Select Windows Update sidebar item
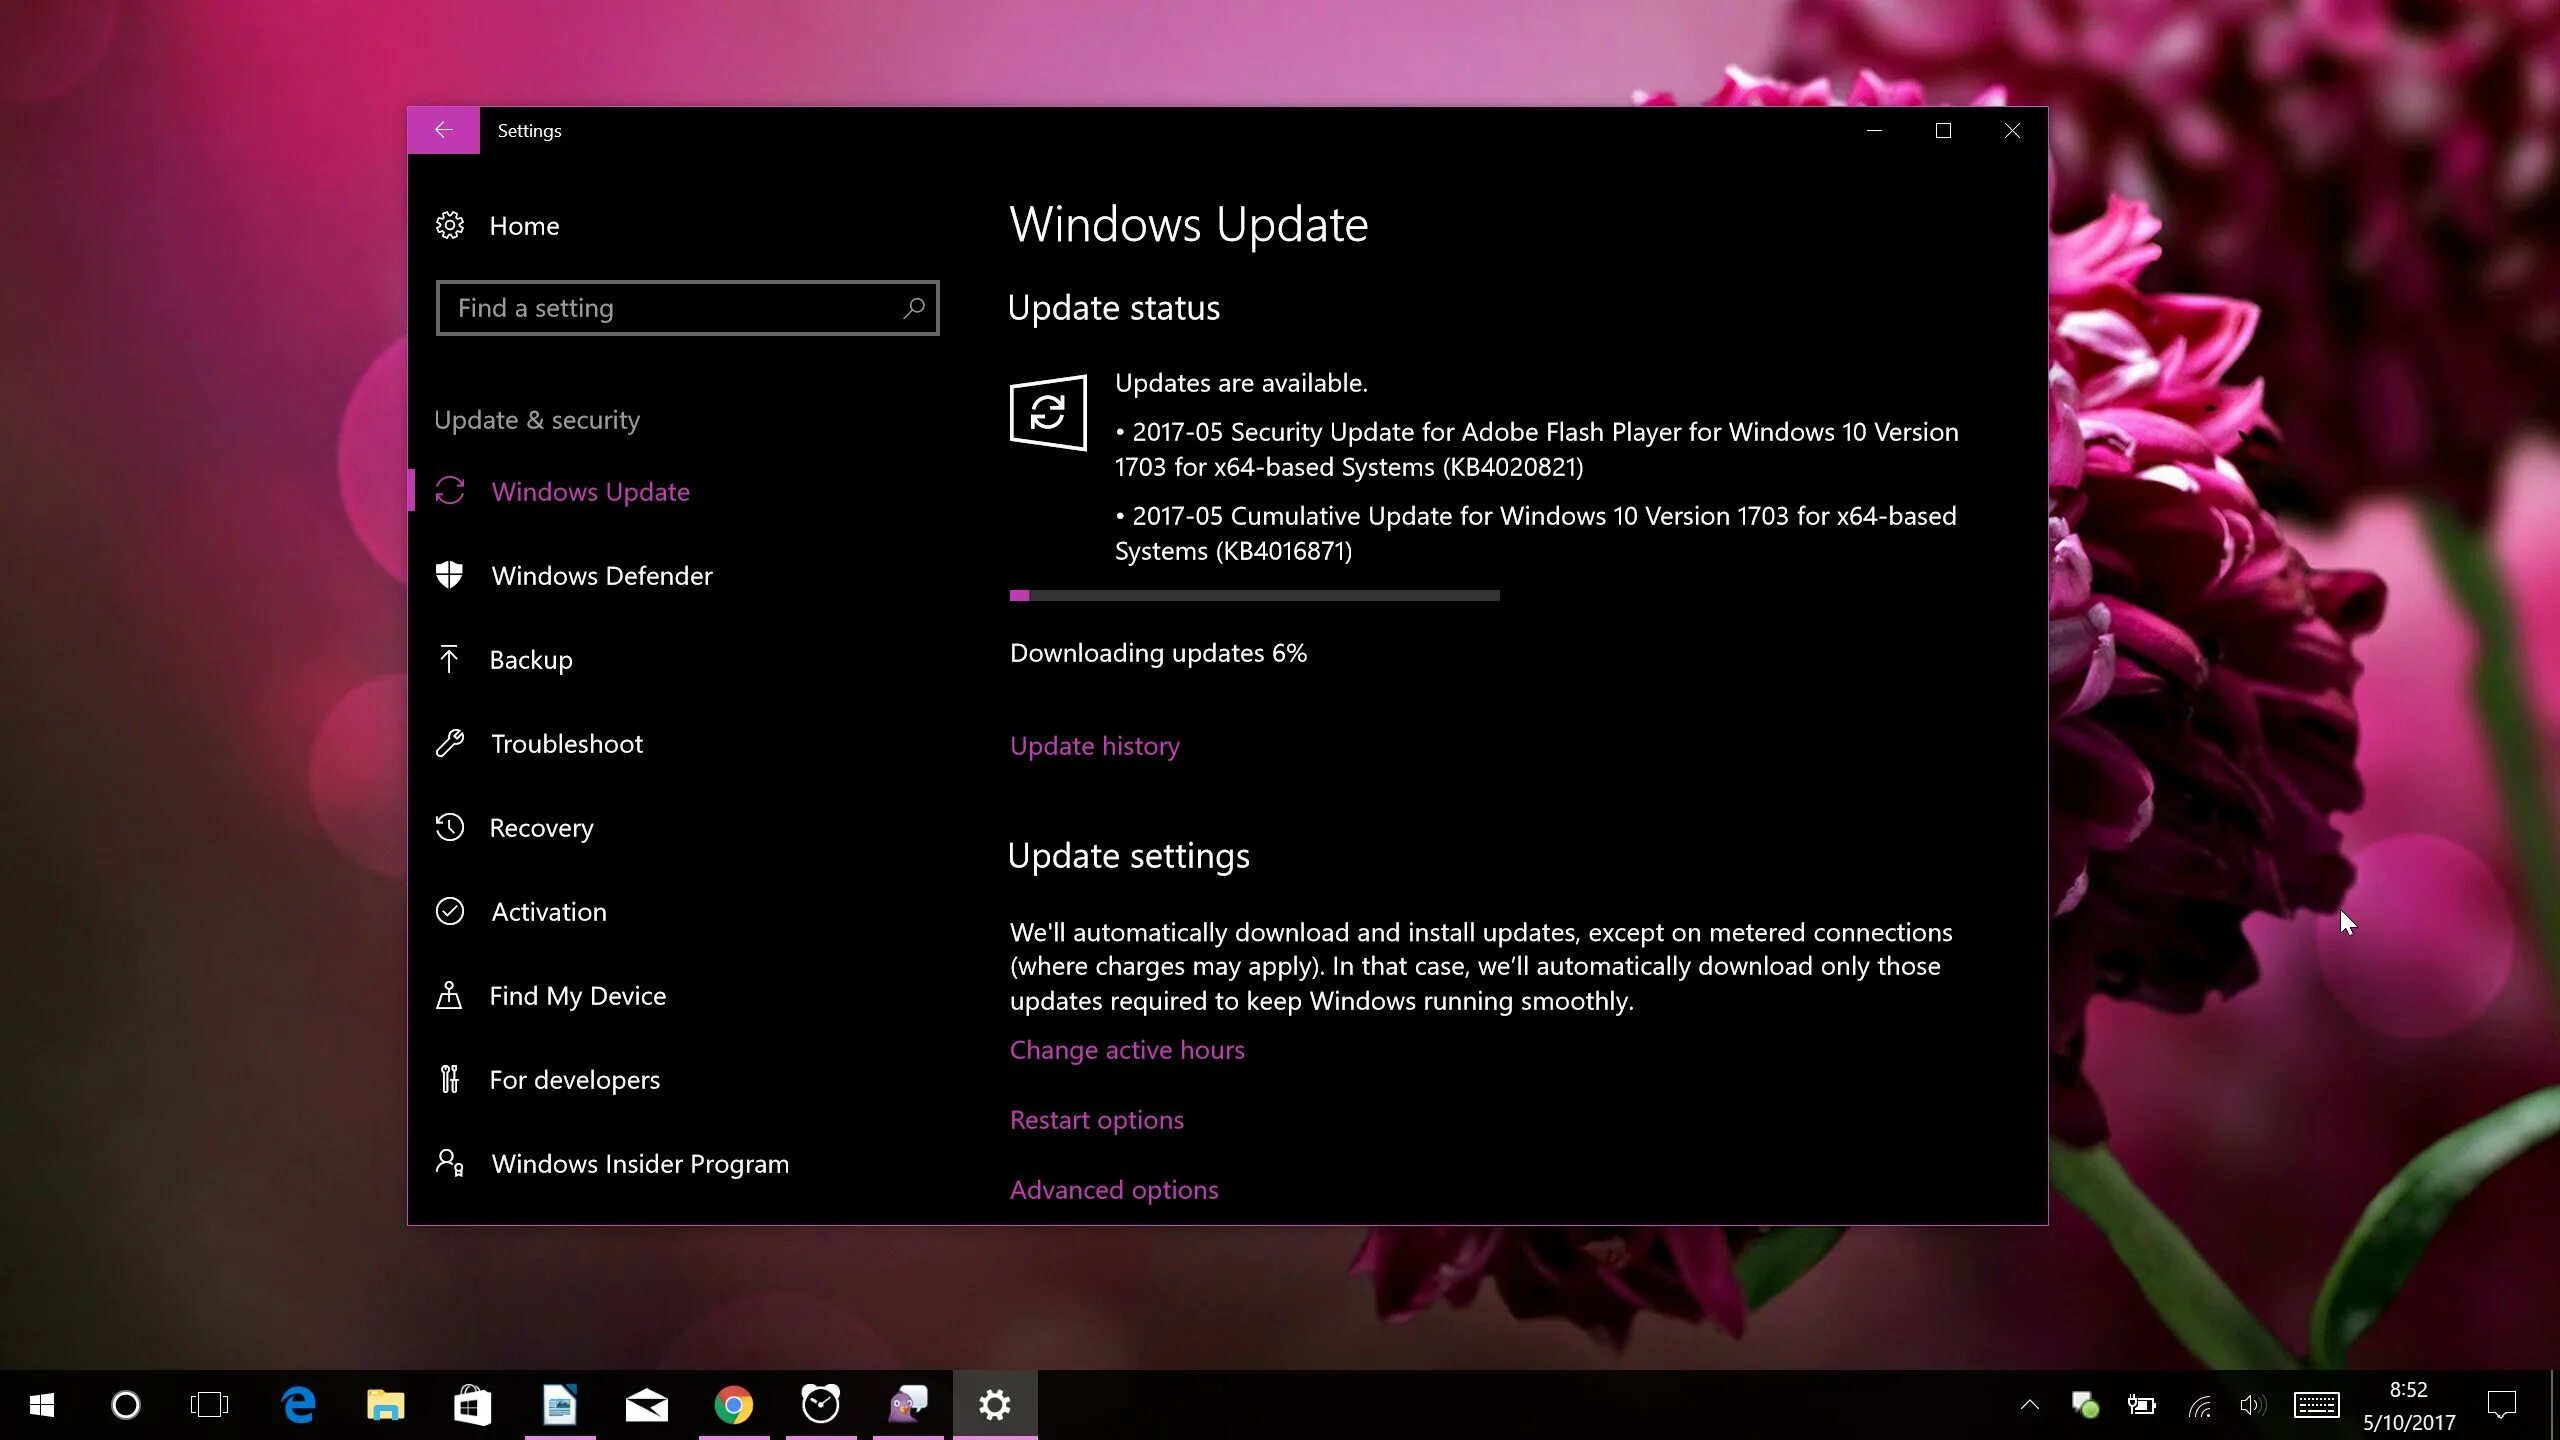The image size is (2560, 1440). [x=590, y=491]
